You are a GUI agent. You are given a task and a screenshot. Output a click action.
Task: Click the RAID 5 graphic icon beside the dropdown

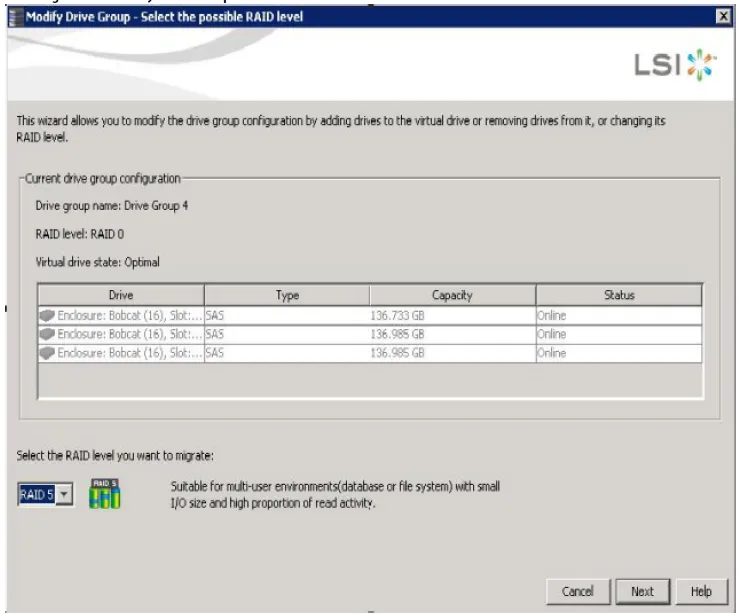(104, 494)
